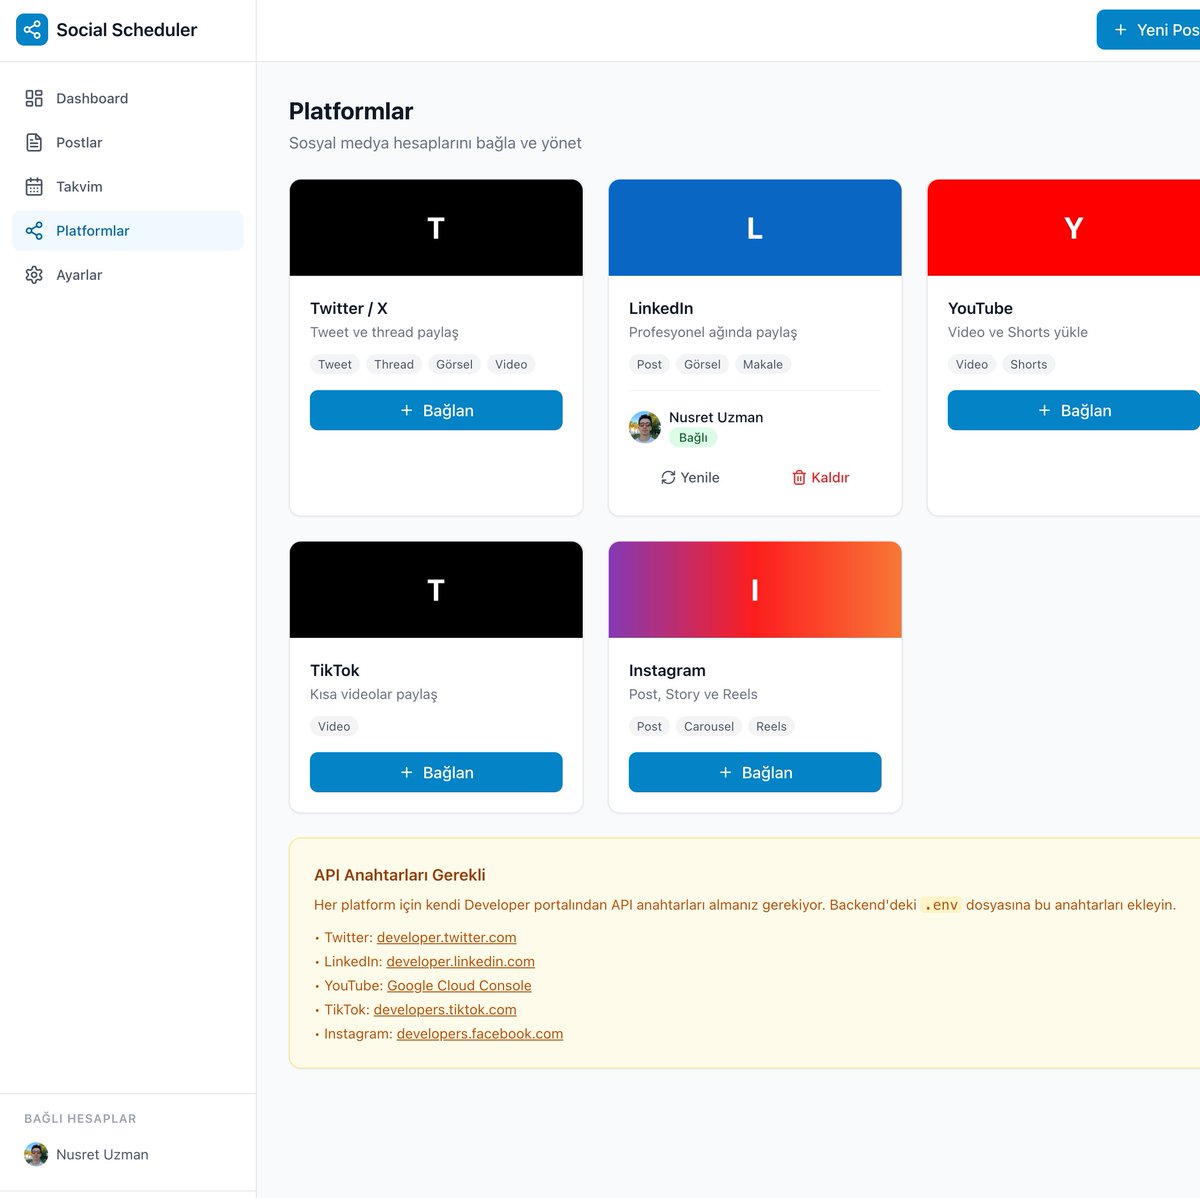
Task: Click the API Anahtarları Gerekli heading
Action: coord(400,875)
